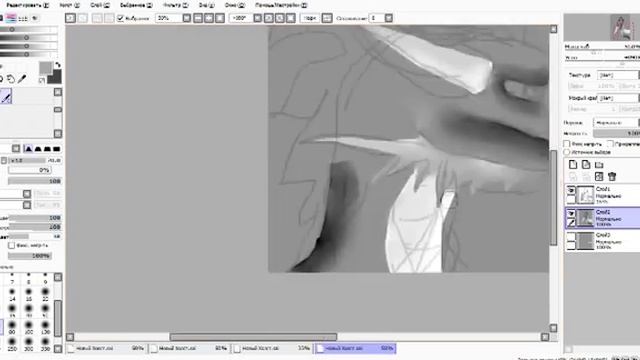Click the redo button in toolbar
Viewport: 640px width, 360px height.
coord(82,18)
